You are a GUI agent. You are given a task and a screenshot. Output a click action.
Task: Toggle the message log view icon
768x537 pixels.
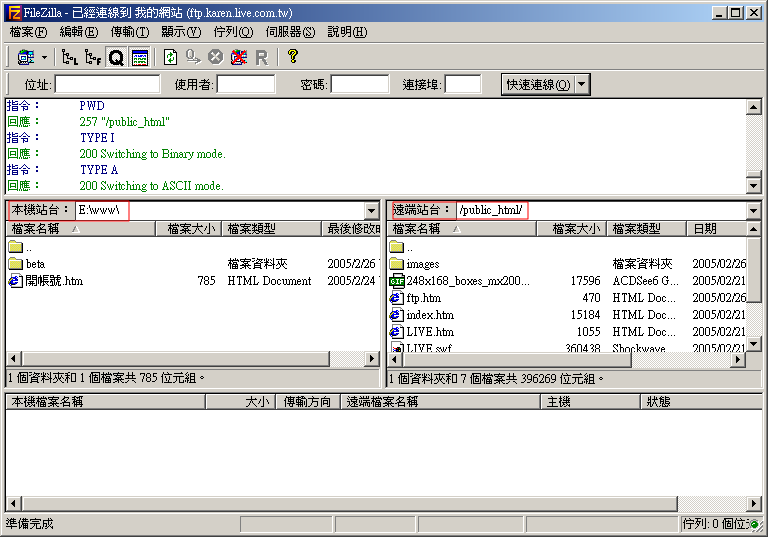click(140, 57)
